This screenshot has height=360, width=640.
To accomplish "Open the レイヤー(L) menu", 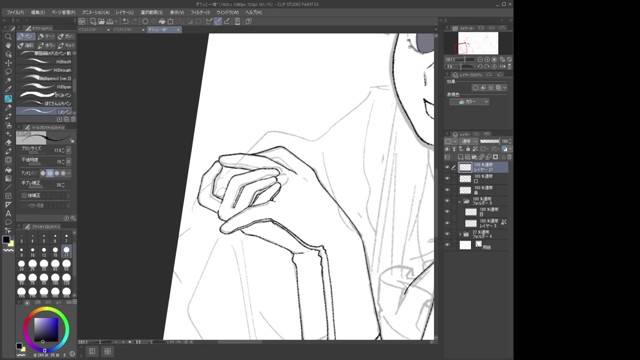I will tap(124, 12).
